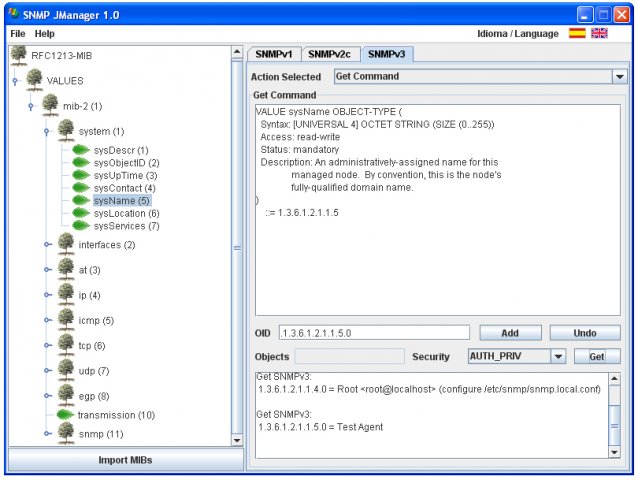Click the RFC1213-MIB tree icon
Image resolution: width=638 pixels, height=480 pixels.
tap(19, 55)
